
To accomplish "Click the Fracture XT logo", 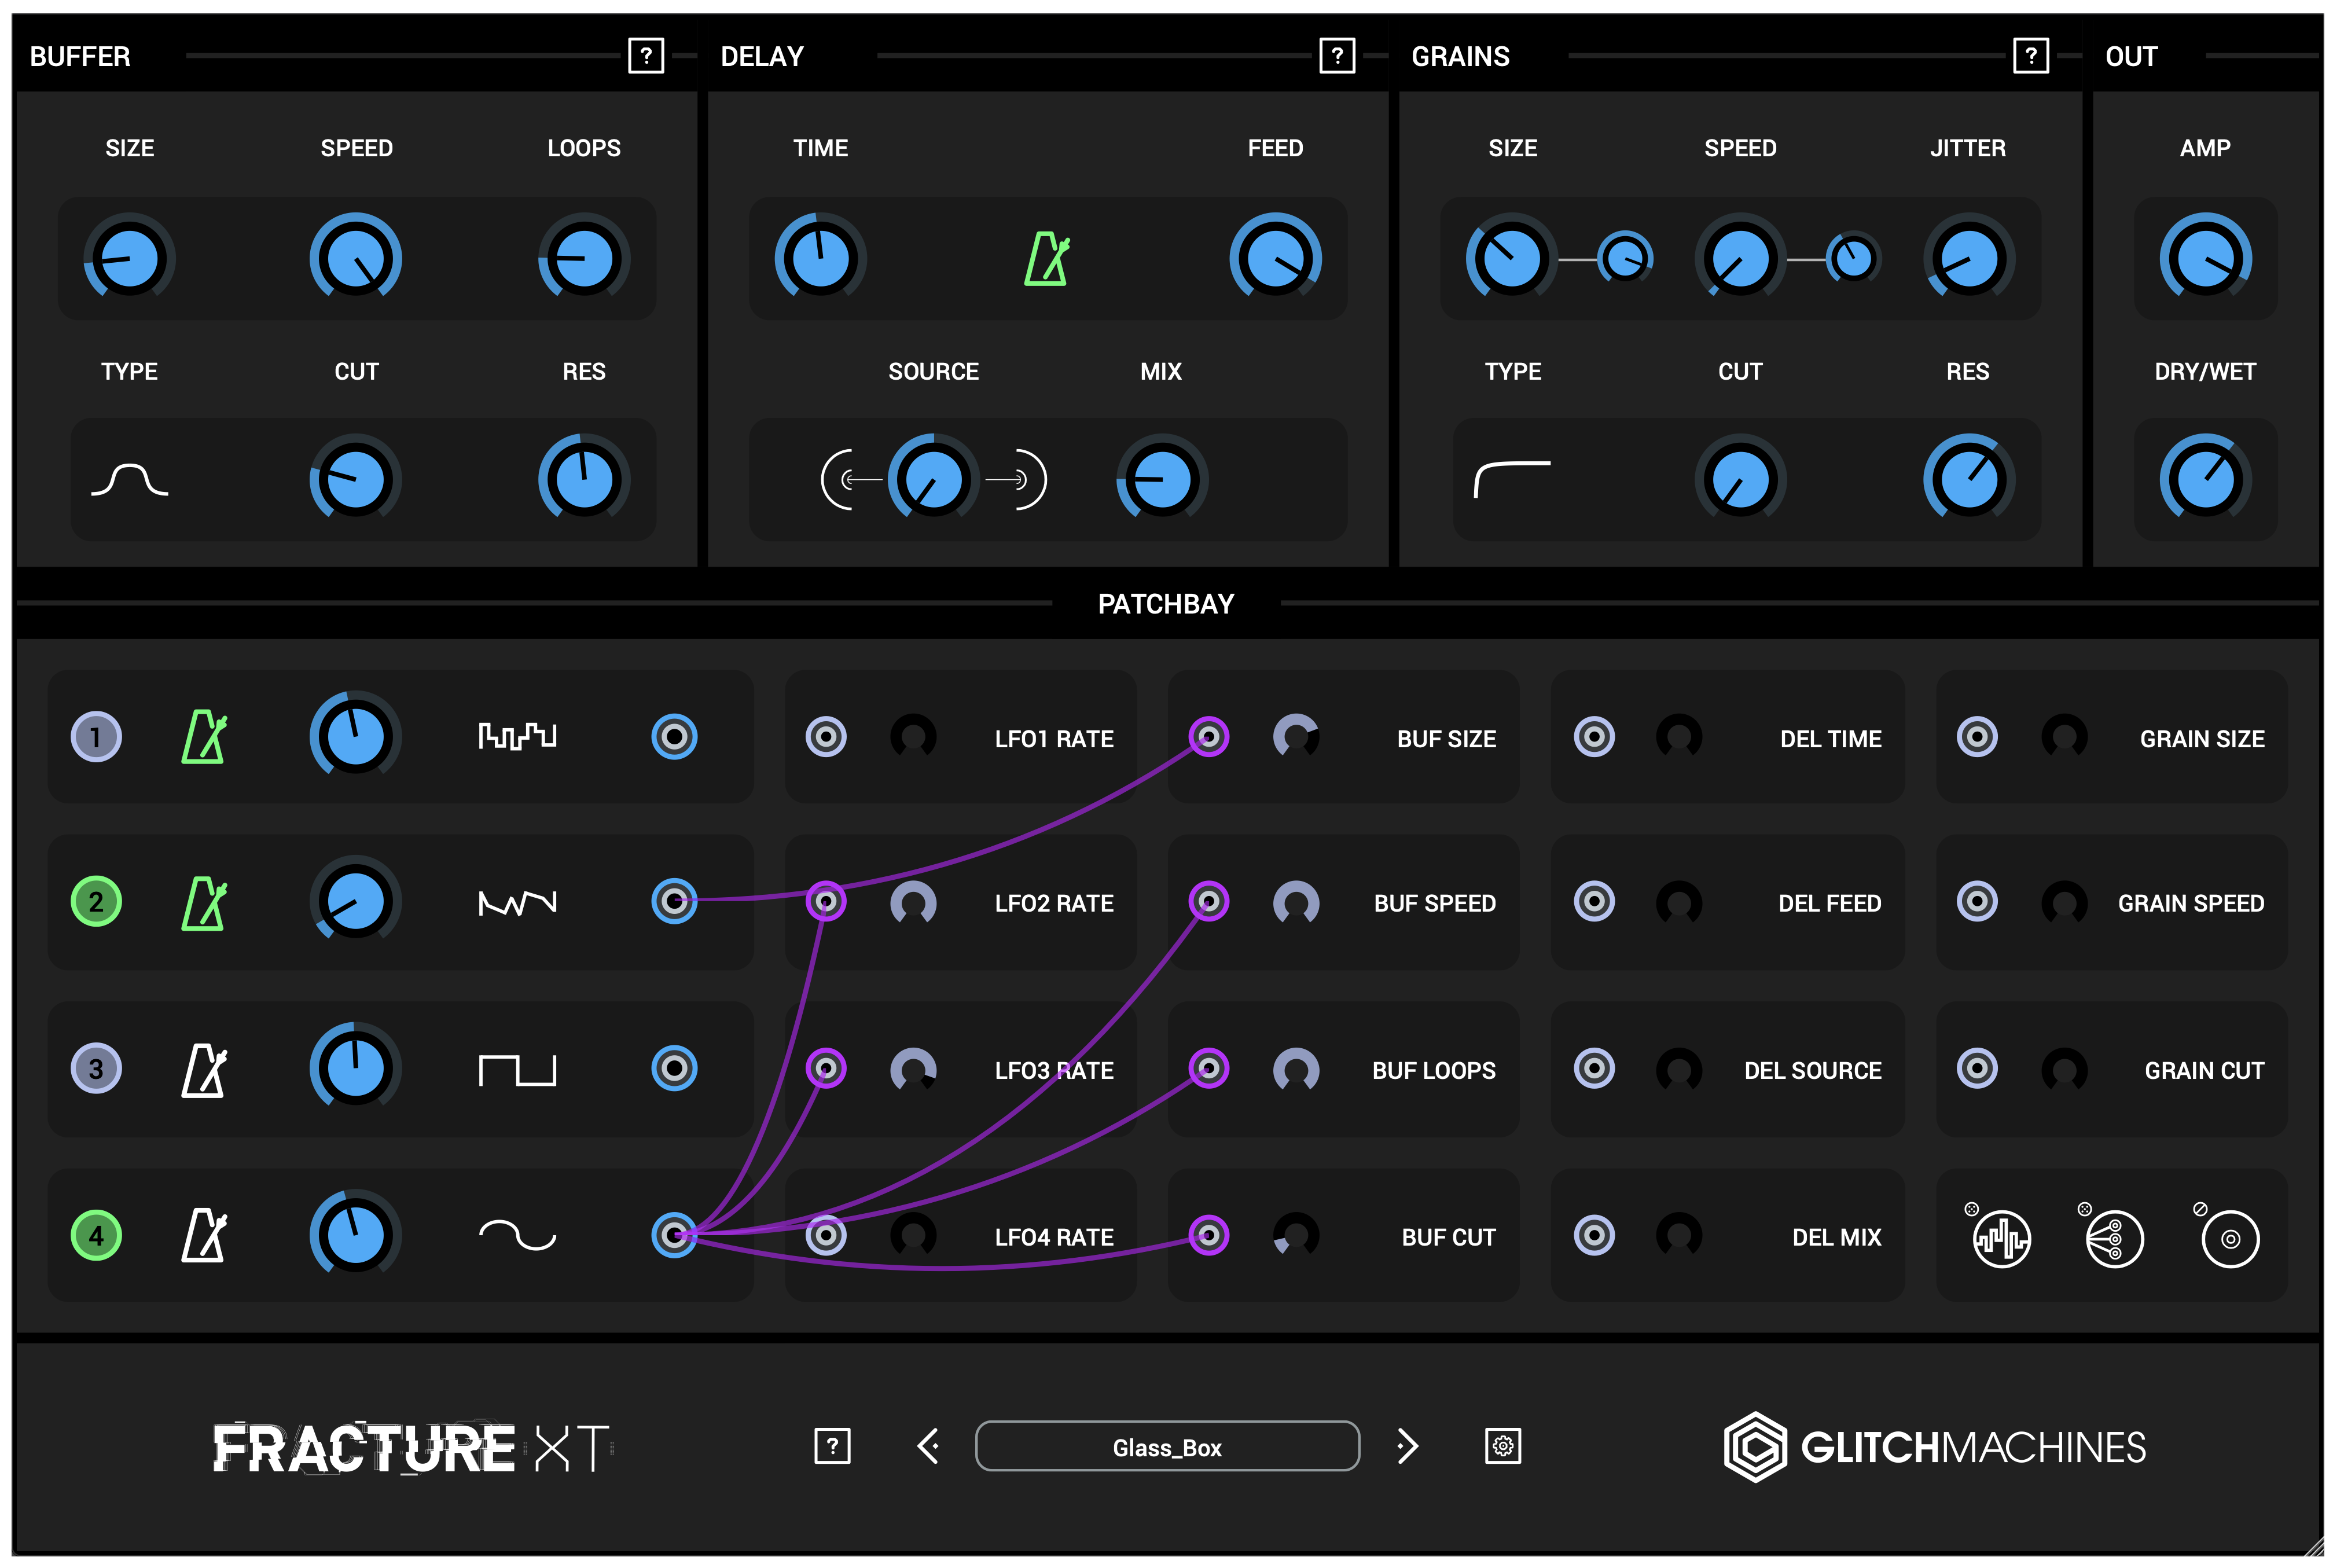I will point(412,1447).
